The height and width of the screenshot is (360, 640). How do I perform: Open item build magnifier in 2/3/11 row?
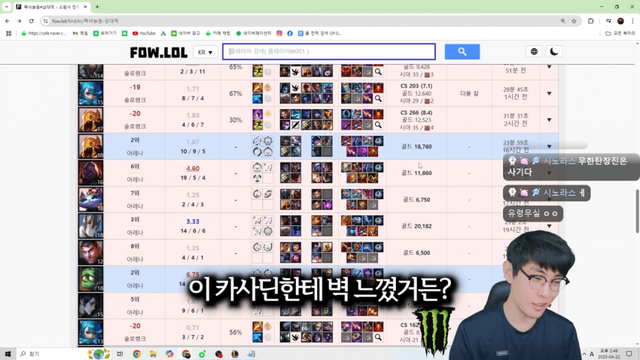click(x=378, y=72)
